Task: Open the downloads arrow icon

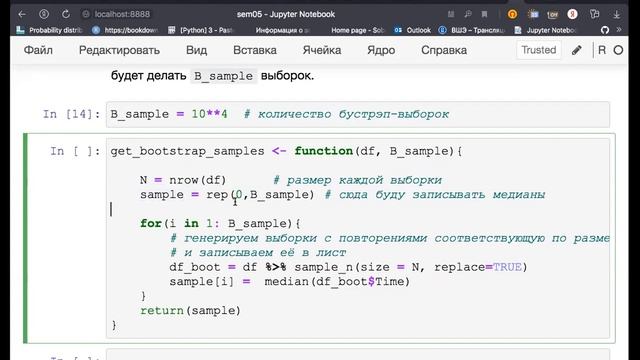Action: click(616, 14)
